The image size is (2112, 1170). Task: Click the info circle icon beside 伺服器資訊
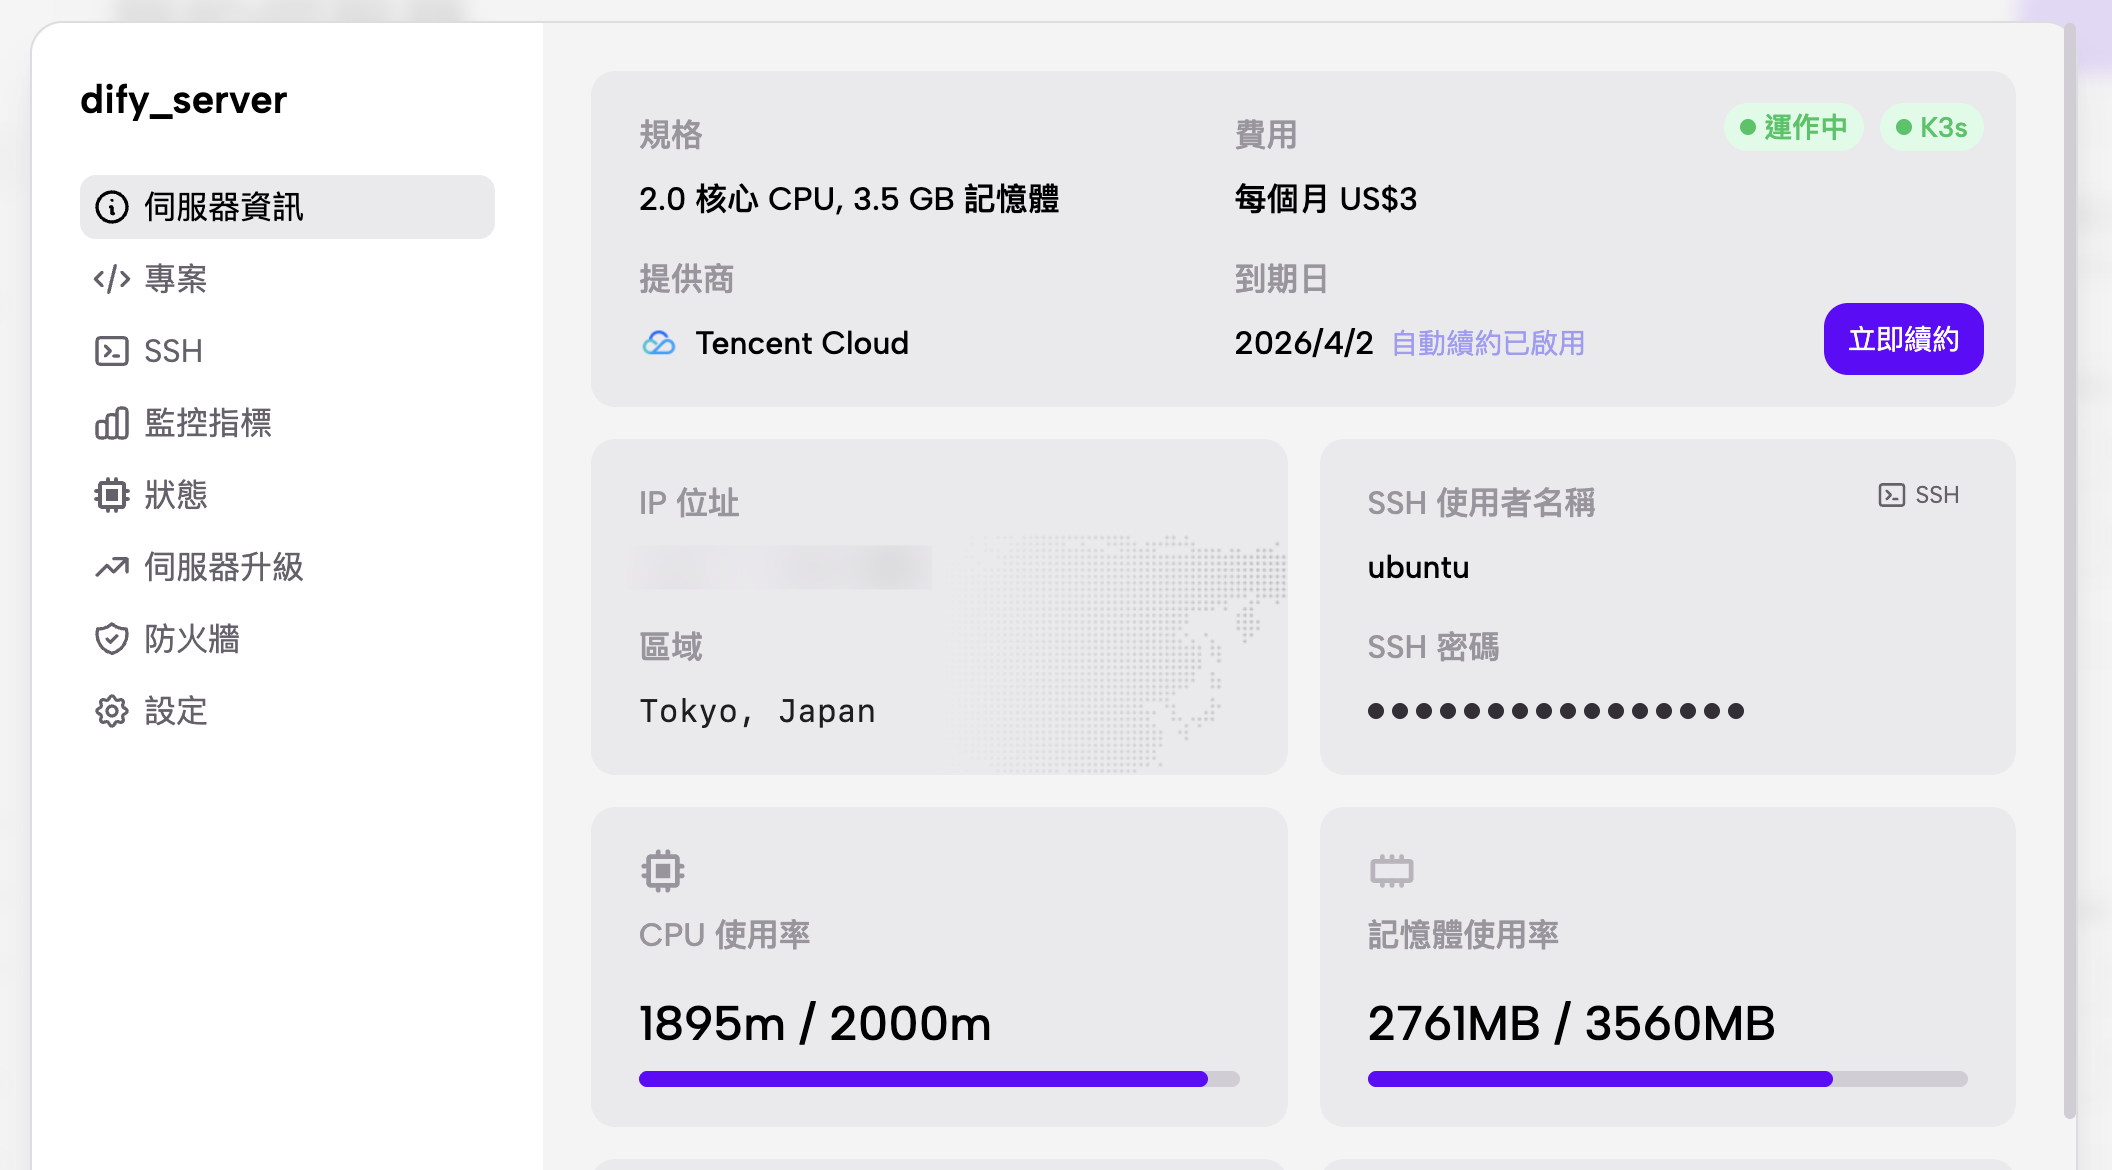112,207
